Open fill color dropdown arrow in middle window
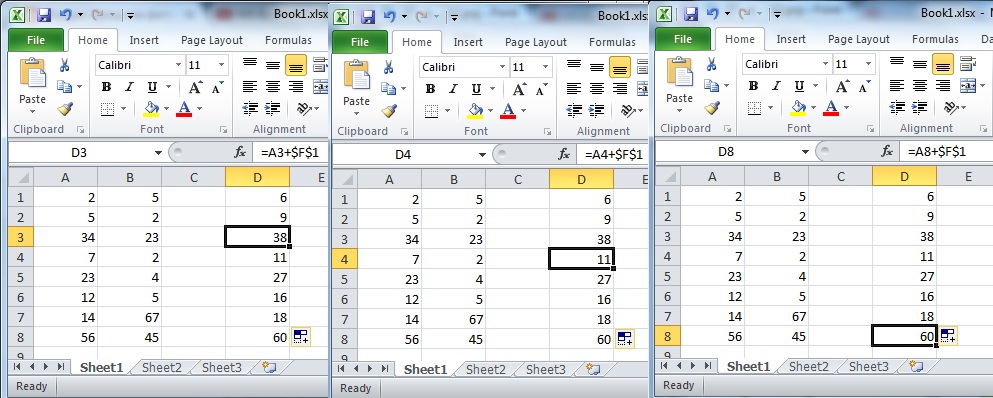Screen dimensions: 993x398 tap(490, 111)
